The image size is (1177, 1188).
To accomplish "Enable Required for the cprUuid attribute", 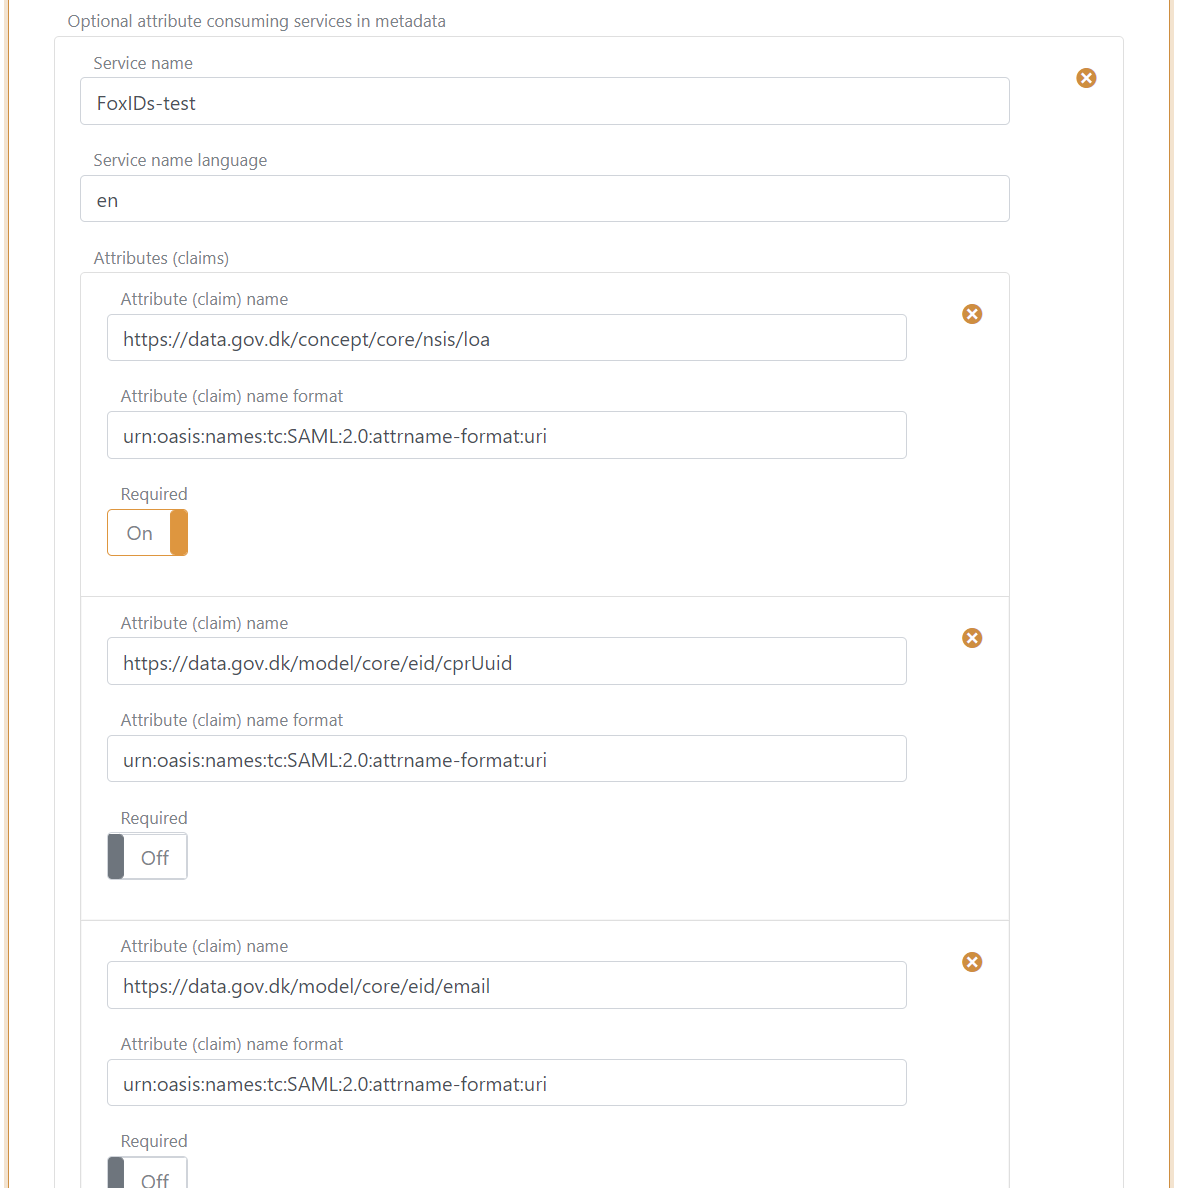I will pyautogui.click(x=146, y=856).
